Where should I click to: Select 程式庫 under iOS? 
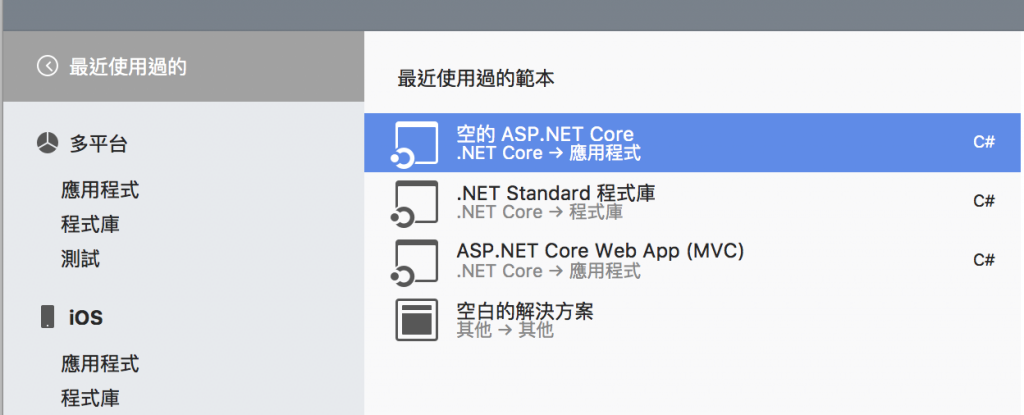90,398
